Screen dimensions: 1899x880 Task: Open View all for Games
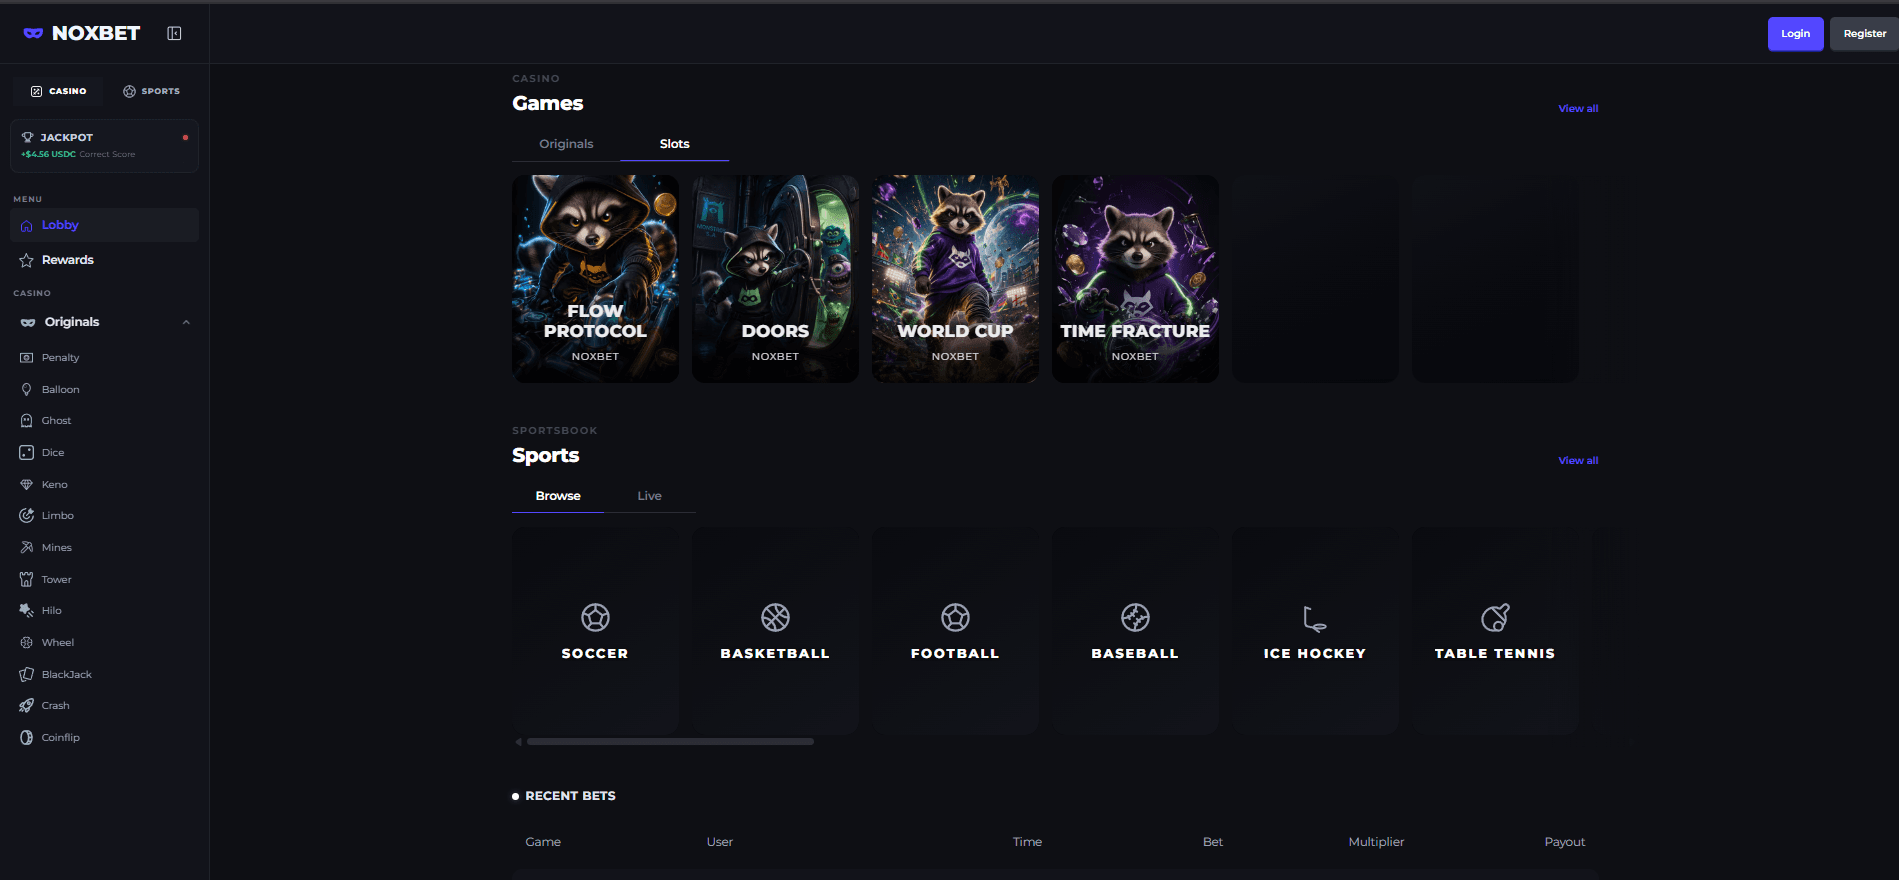pyautogui.click(x=1578, y=108)
